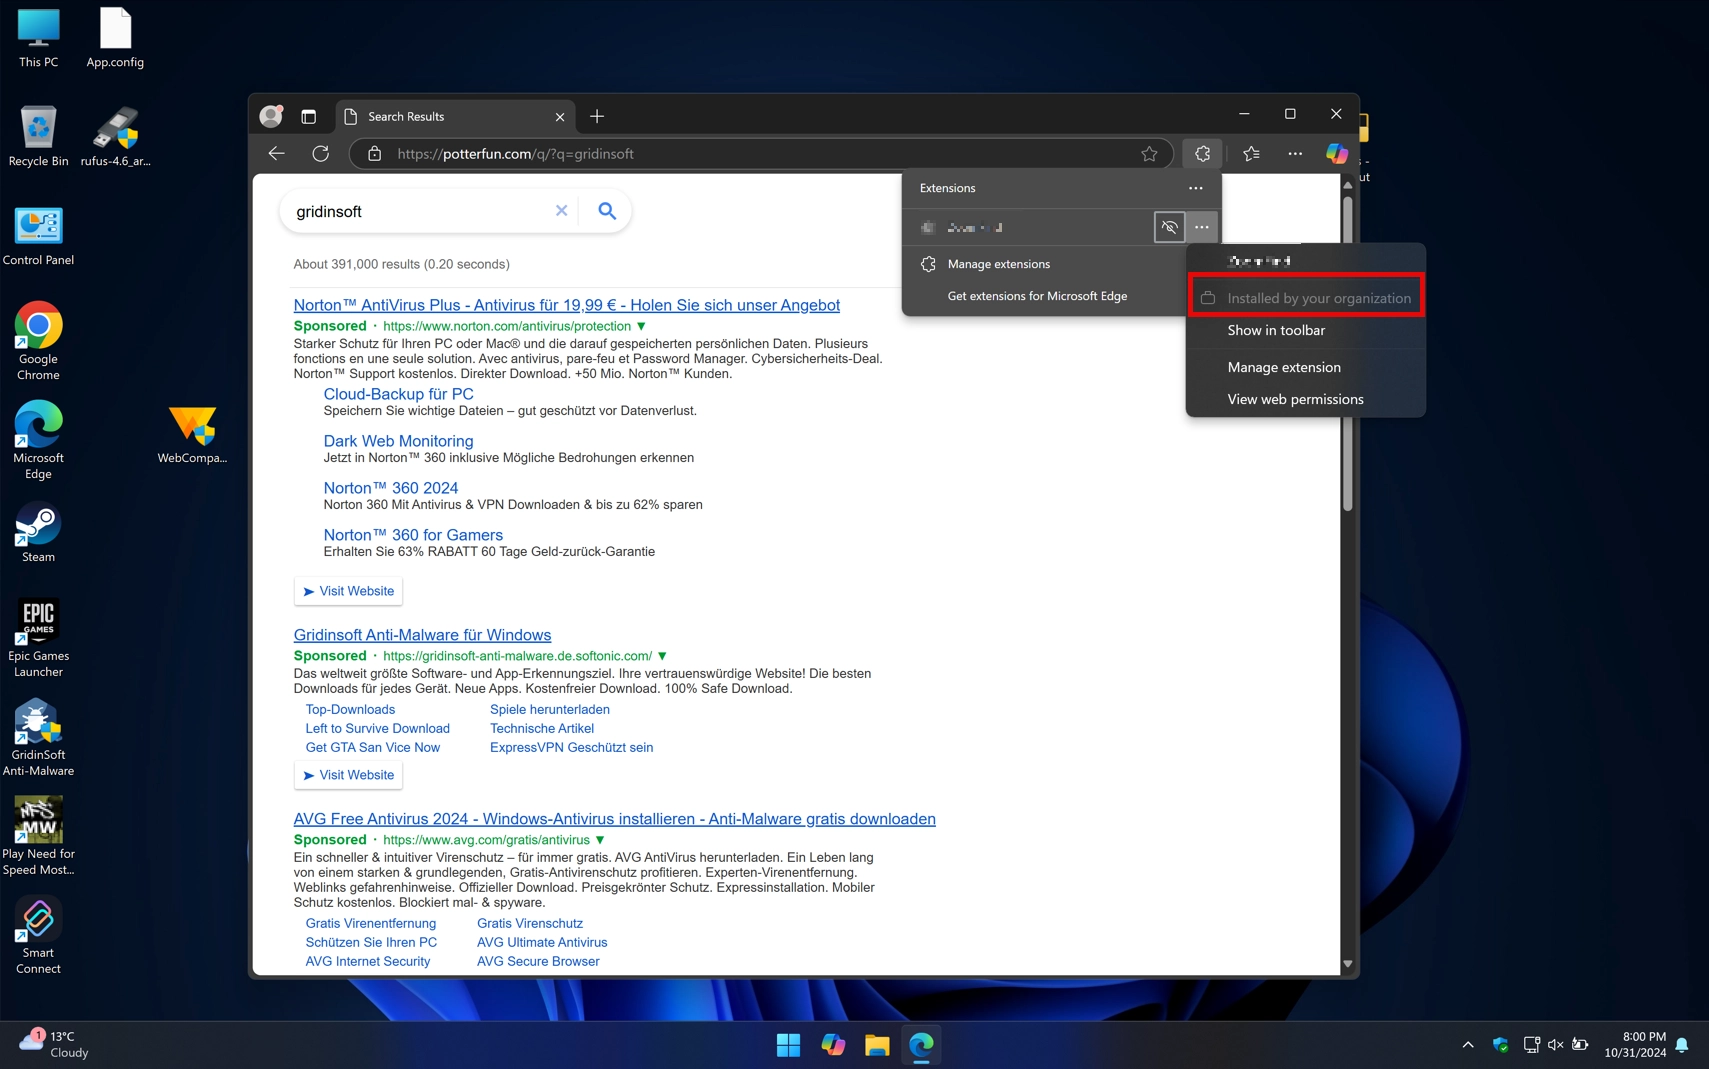The height and width of the screenshot is (1069, 1709).
Task: Open the Settings and more ellipsis icon
Action: pos(1294,153)
